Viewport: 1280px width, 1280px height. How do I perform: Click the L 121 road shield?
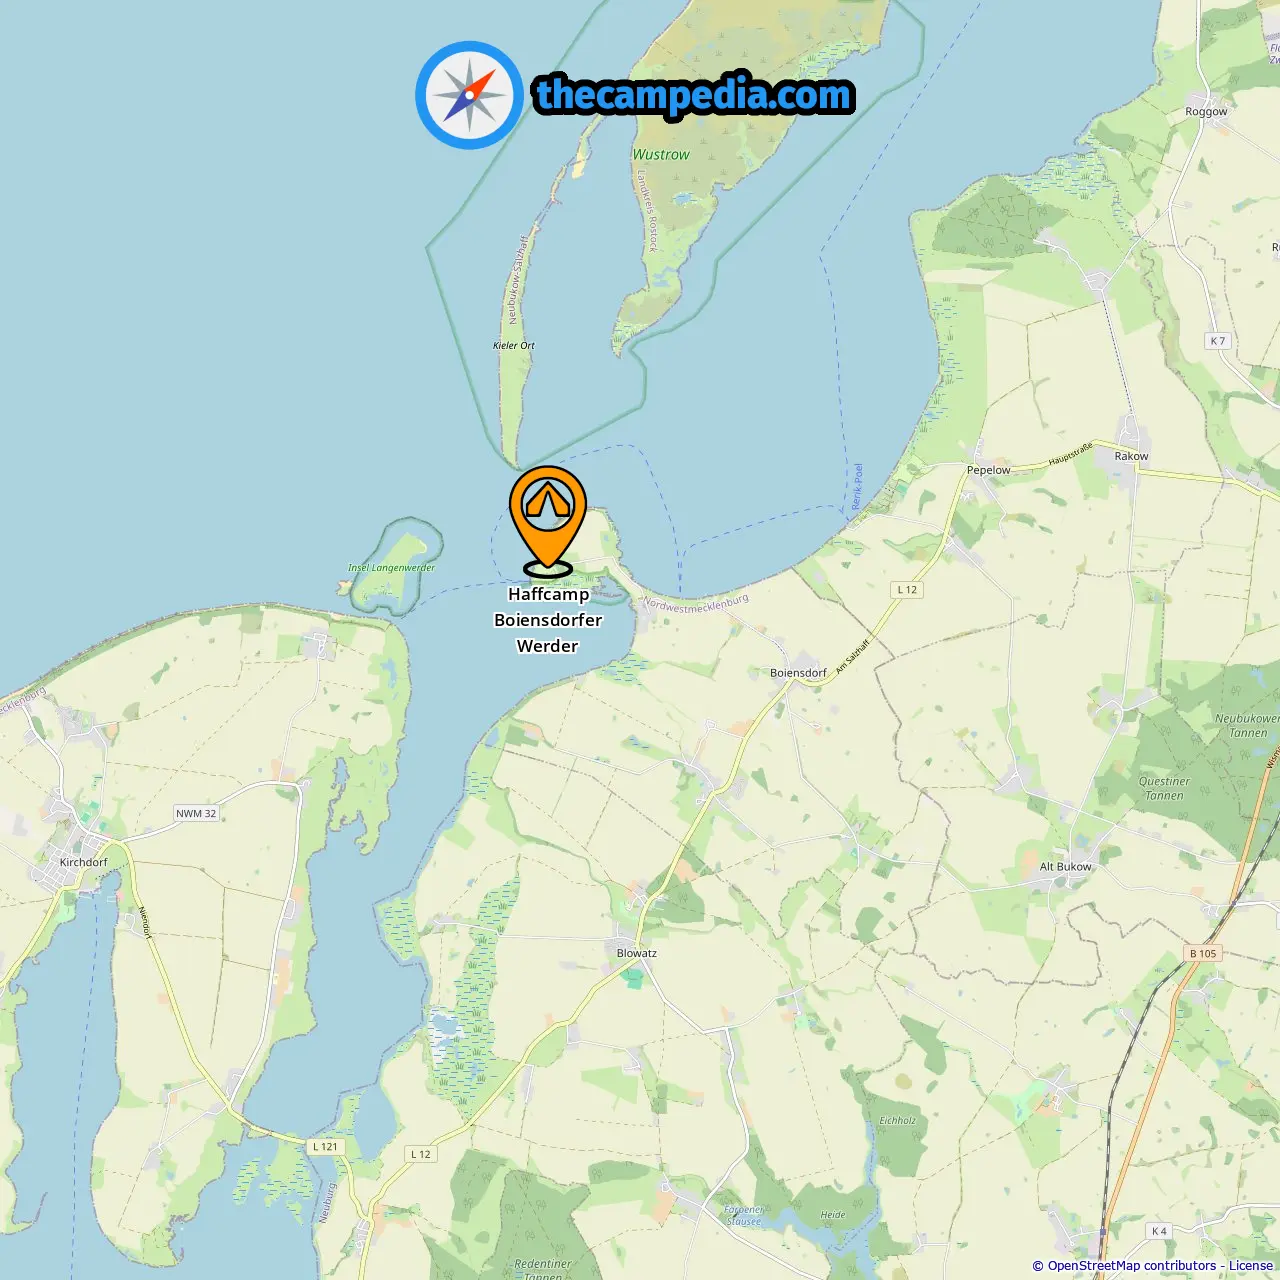[x=325, y=1146]
